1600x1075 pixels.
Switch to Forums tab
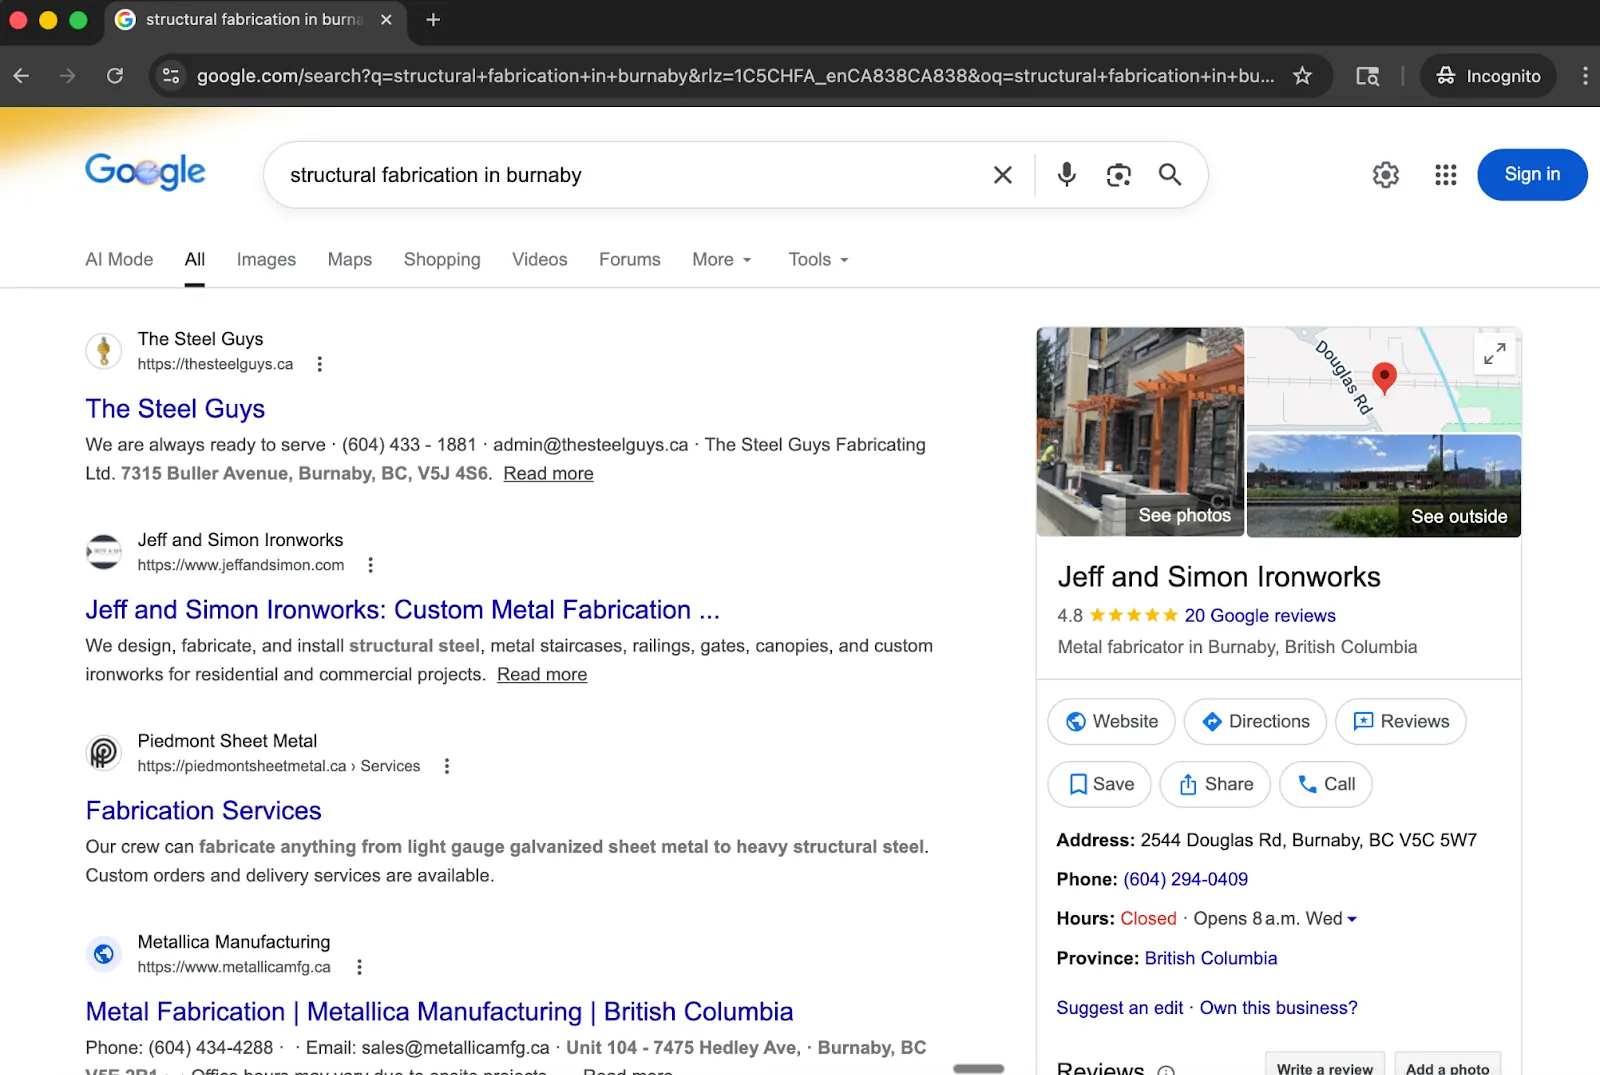click(630, 260)
